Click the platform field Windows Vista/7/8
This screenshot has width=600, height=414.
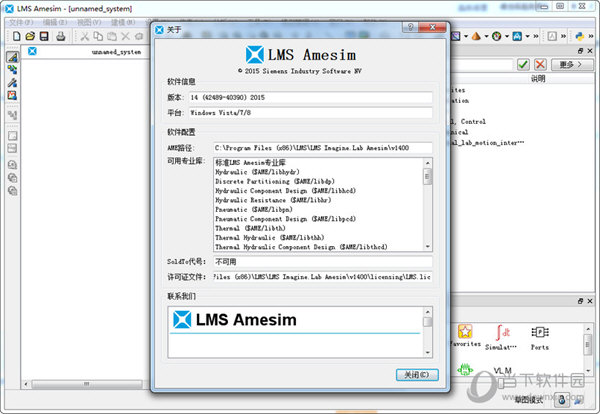tap(310, 112)
